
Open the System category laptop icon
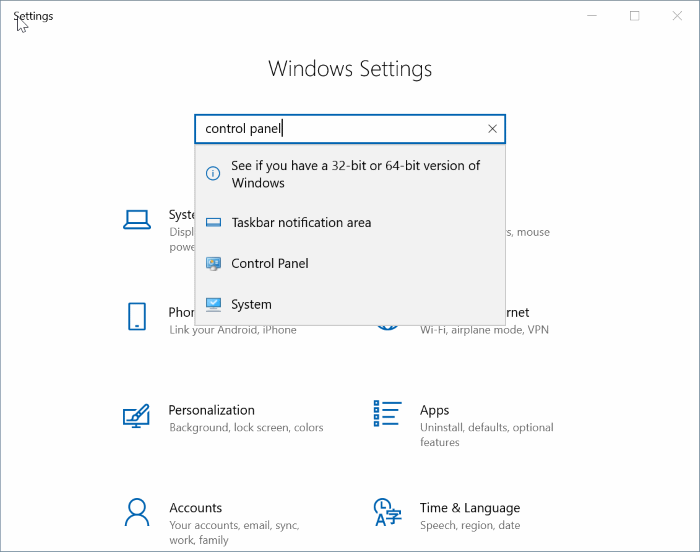(137, 220)
